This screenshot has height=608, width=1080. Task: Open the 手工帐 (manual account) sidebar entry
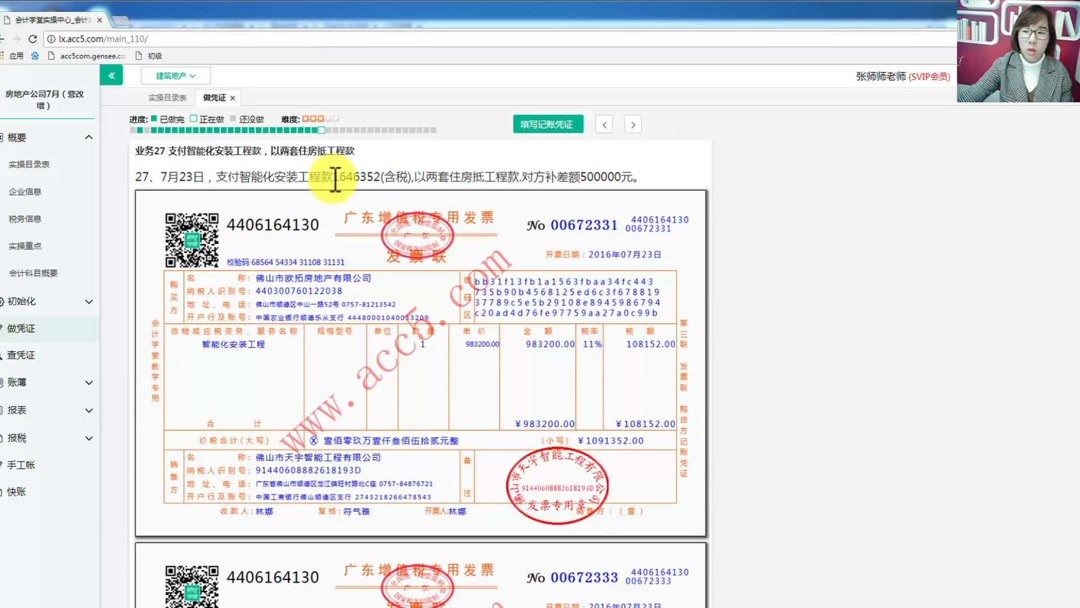pyautogui.click(x=22, y=466)
